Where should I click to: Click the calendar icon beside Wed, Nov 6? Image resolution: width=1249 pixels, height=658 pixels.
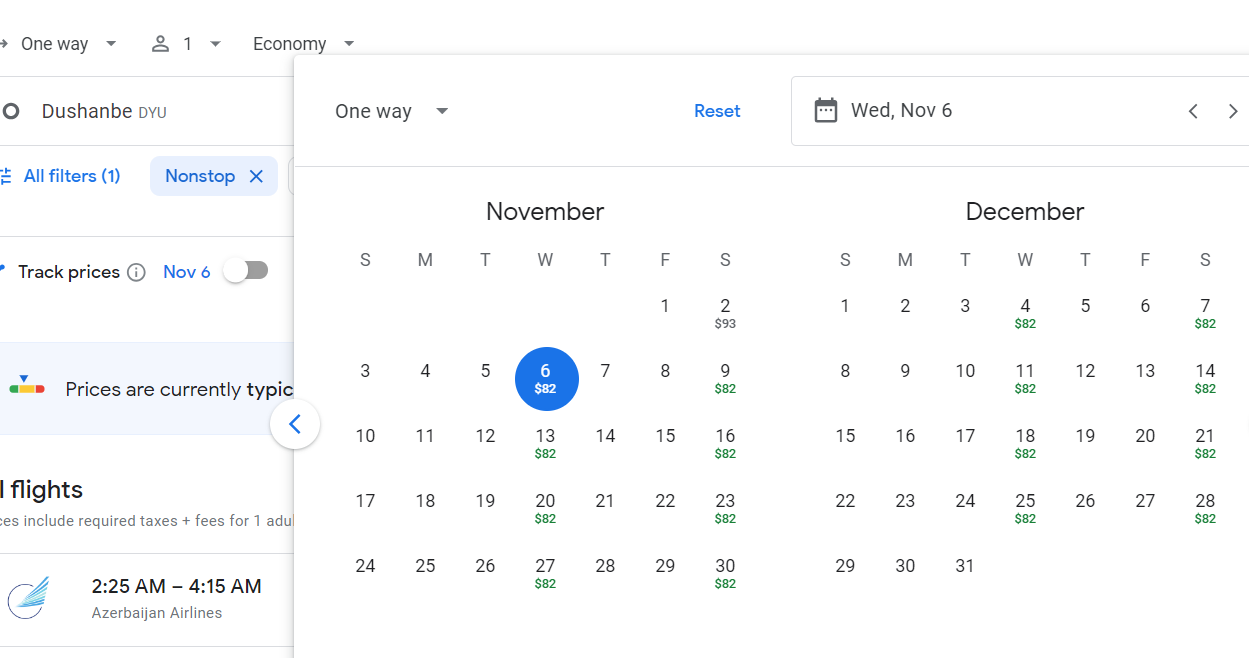825,110
